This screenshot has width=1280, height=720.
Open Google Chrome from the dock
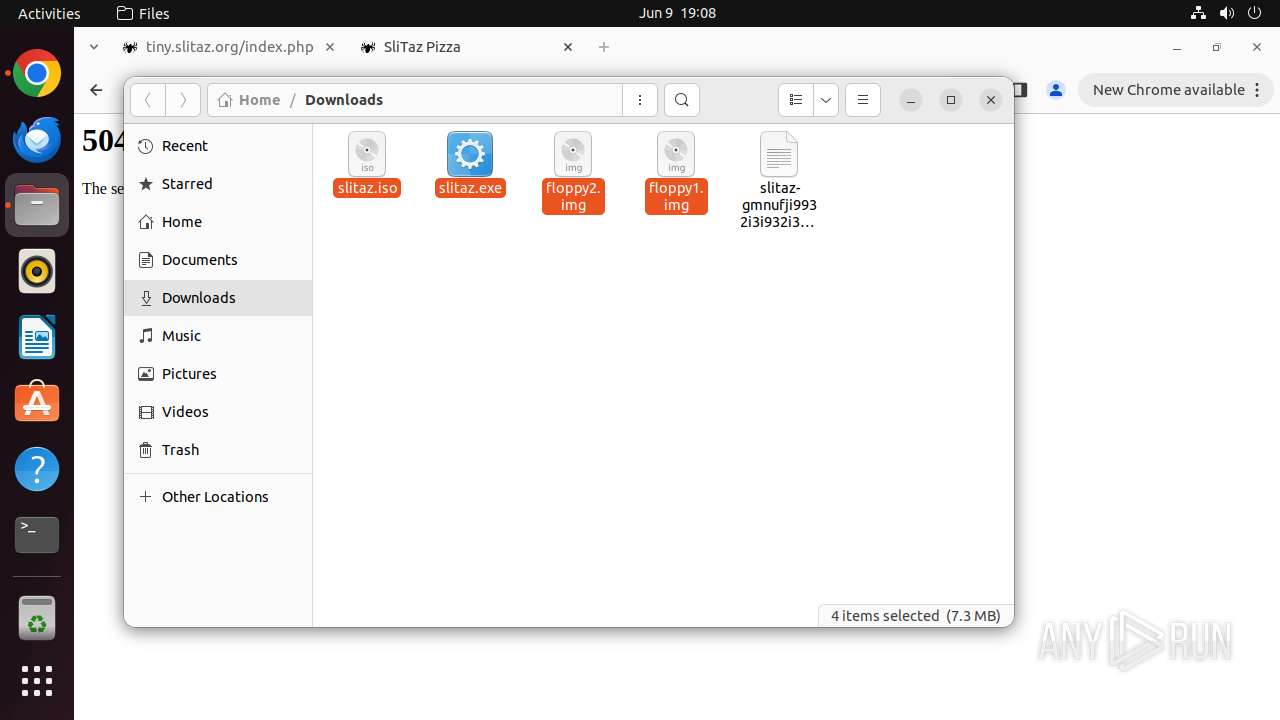pyautogui.click(x=37, y=74)
